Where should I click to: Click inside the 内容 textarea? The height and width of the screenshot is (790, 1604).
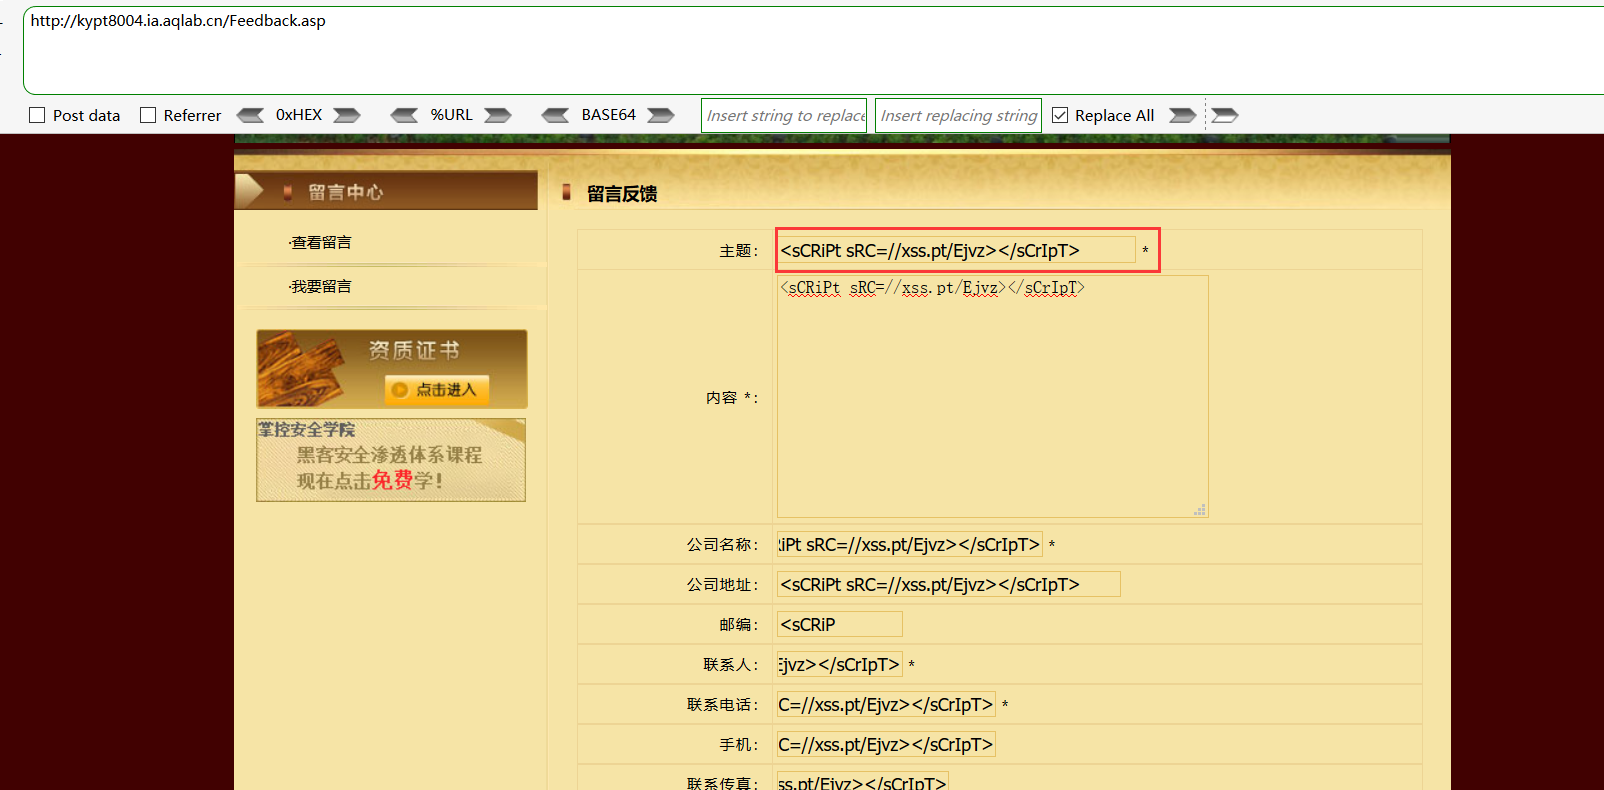tap(992, 396)
